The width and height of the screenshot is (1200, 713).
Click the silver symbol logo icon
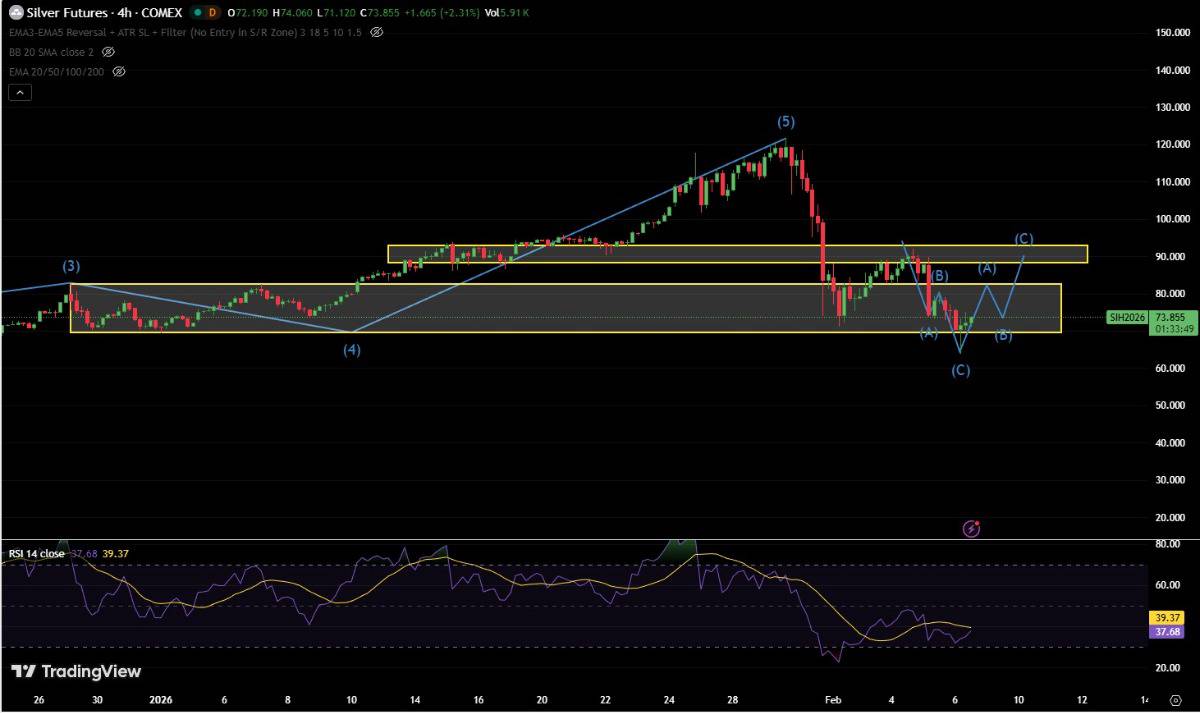[16, 13]
